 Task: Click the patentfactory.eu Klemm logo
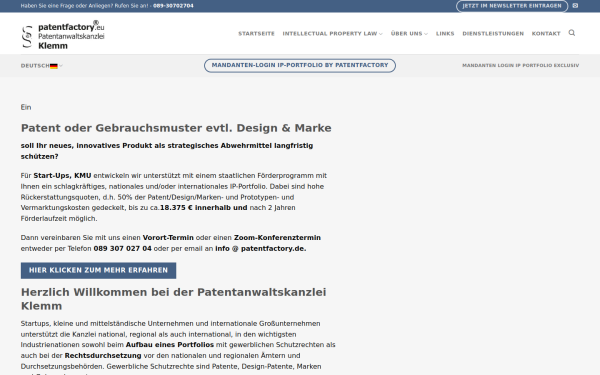[x=63, y=34]
